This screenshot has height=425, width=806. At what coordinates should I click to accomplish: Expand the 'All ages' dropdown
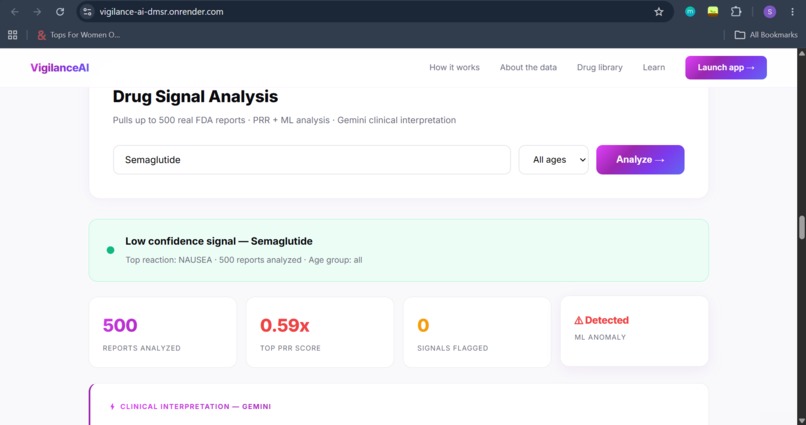click(553, 160)
